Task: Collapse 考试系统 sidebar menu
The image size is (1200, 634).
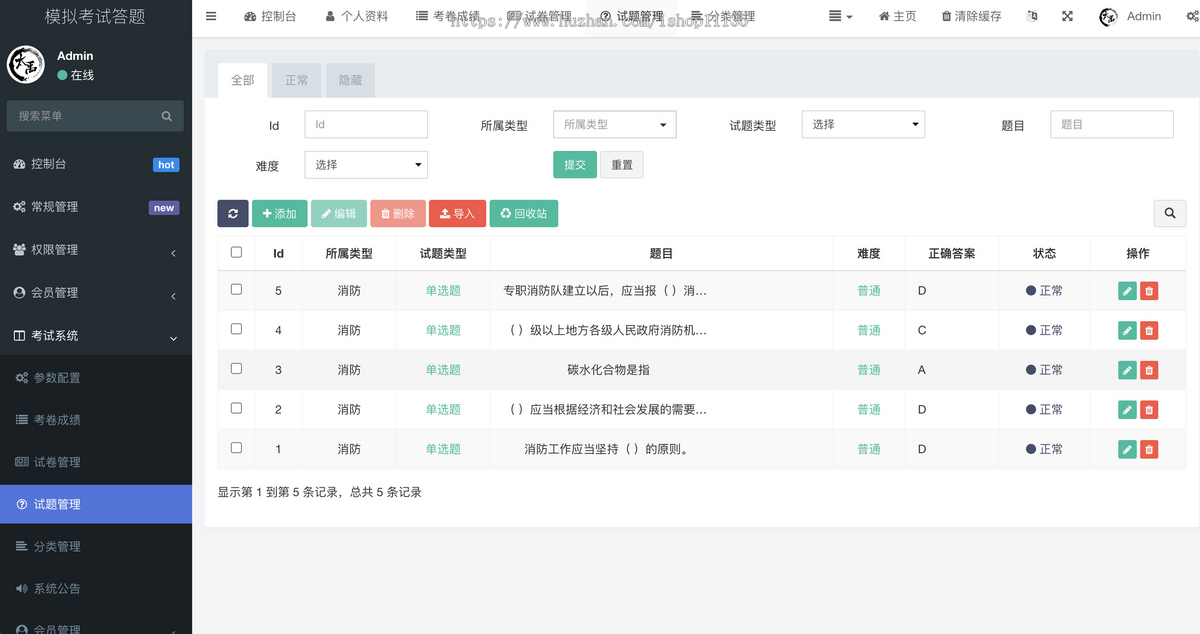Action: pos(96,336)
